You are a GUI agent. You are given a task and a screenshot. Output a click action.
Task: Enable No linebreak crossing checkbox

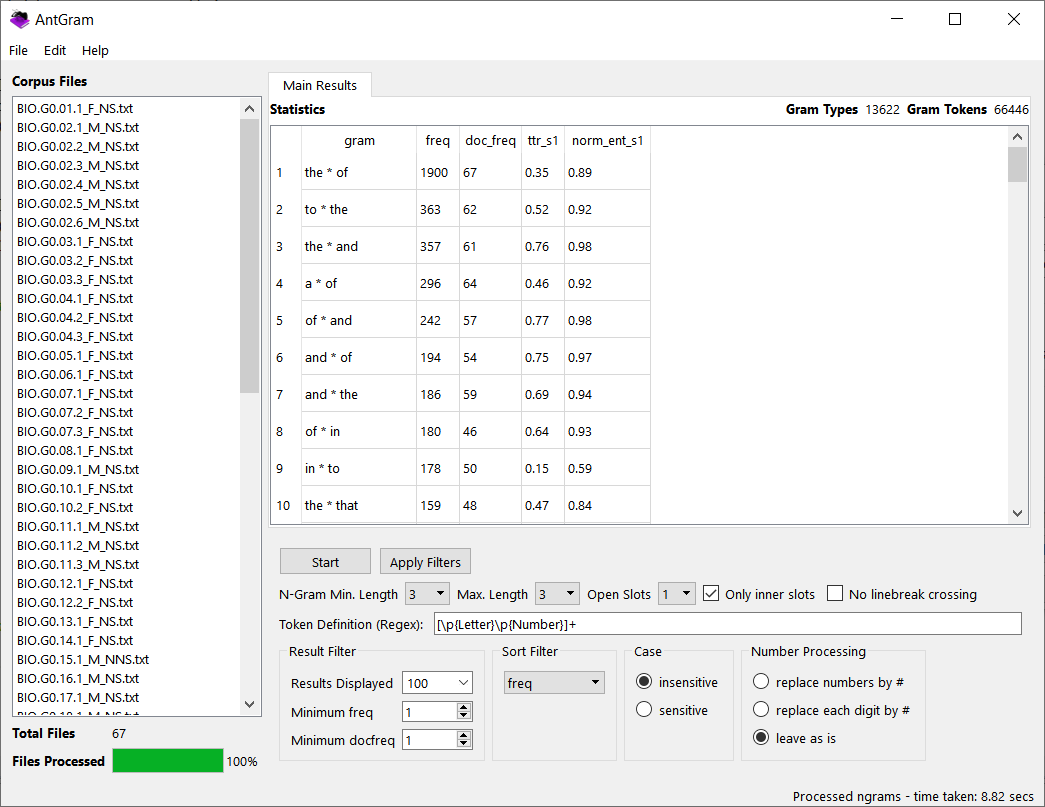tap(835, 594)
